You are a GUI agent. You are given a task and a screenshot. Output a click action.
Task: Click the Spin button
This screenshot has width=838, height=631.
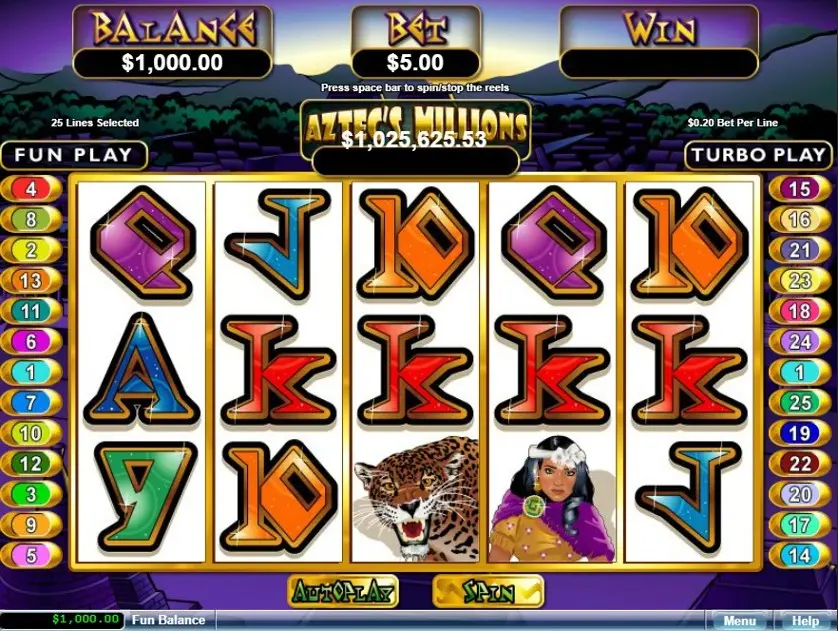(x=488, y=591)
